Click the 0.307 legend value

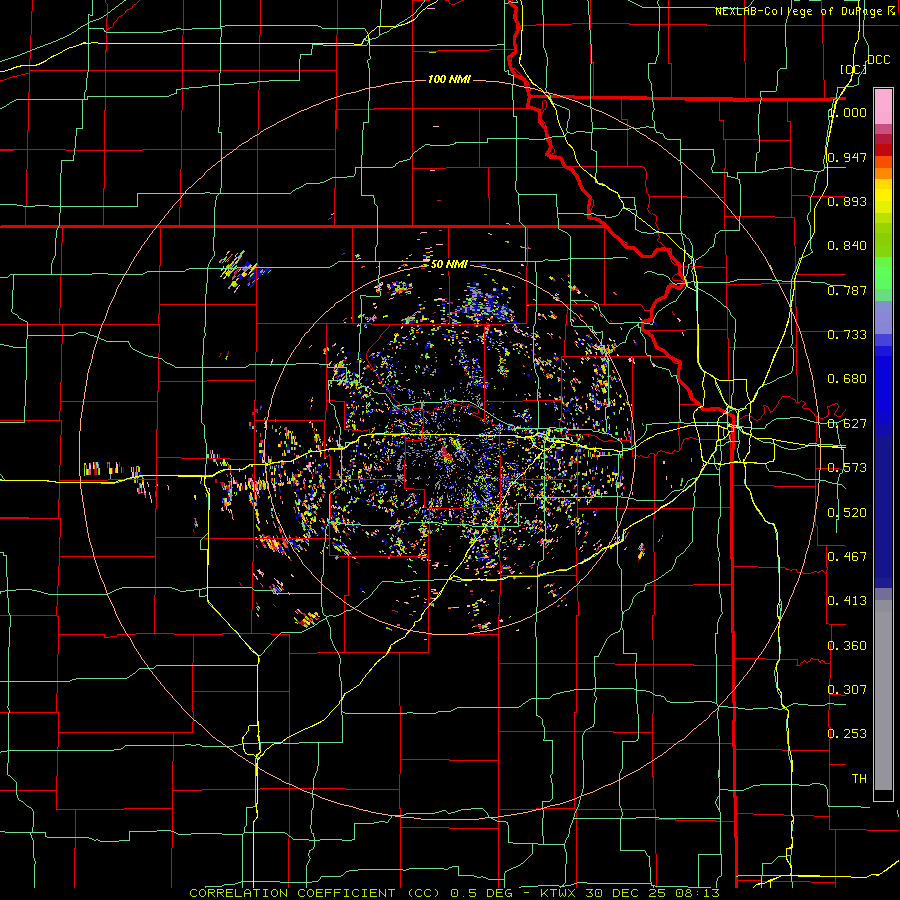[847, 689]
